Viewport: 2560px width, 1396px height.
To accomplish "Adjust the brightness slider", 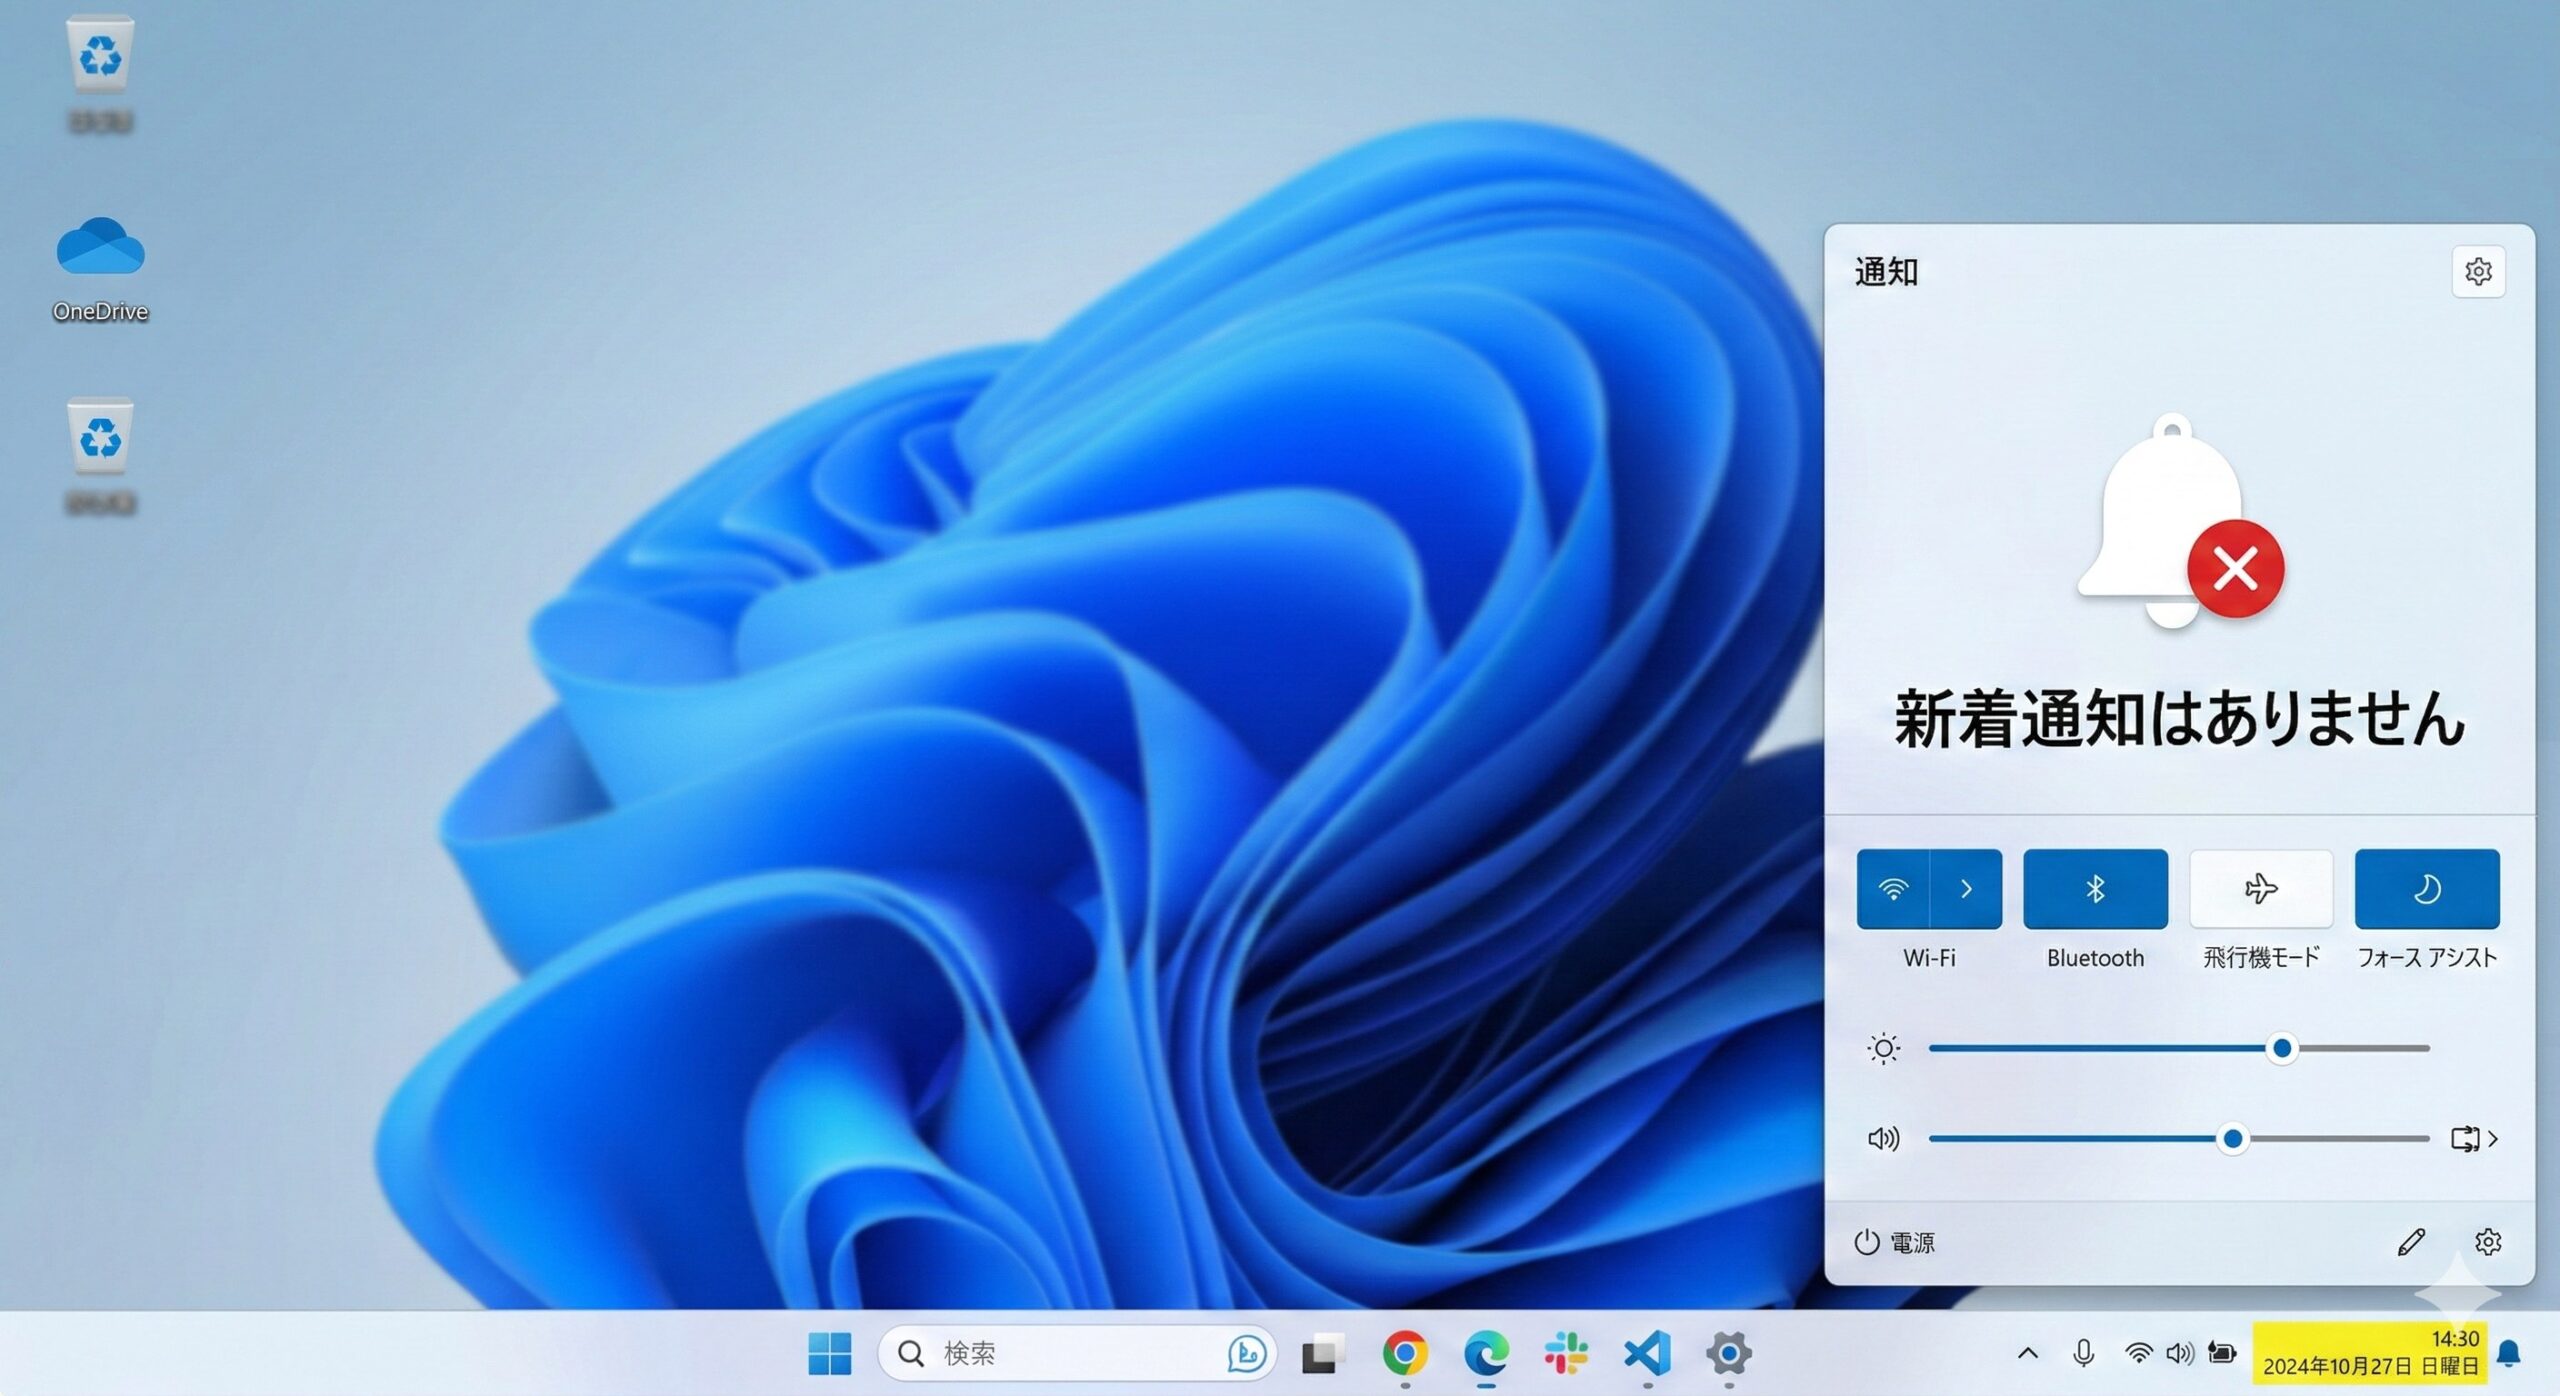I will click(x=2281, y=1048).
